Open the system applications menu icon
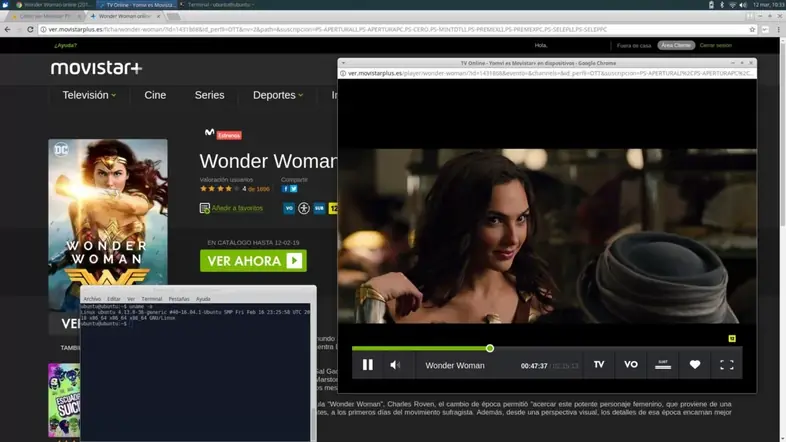 point(5,5)
